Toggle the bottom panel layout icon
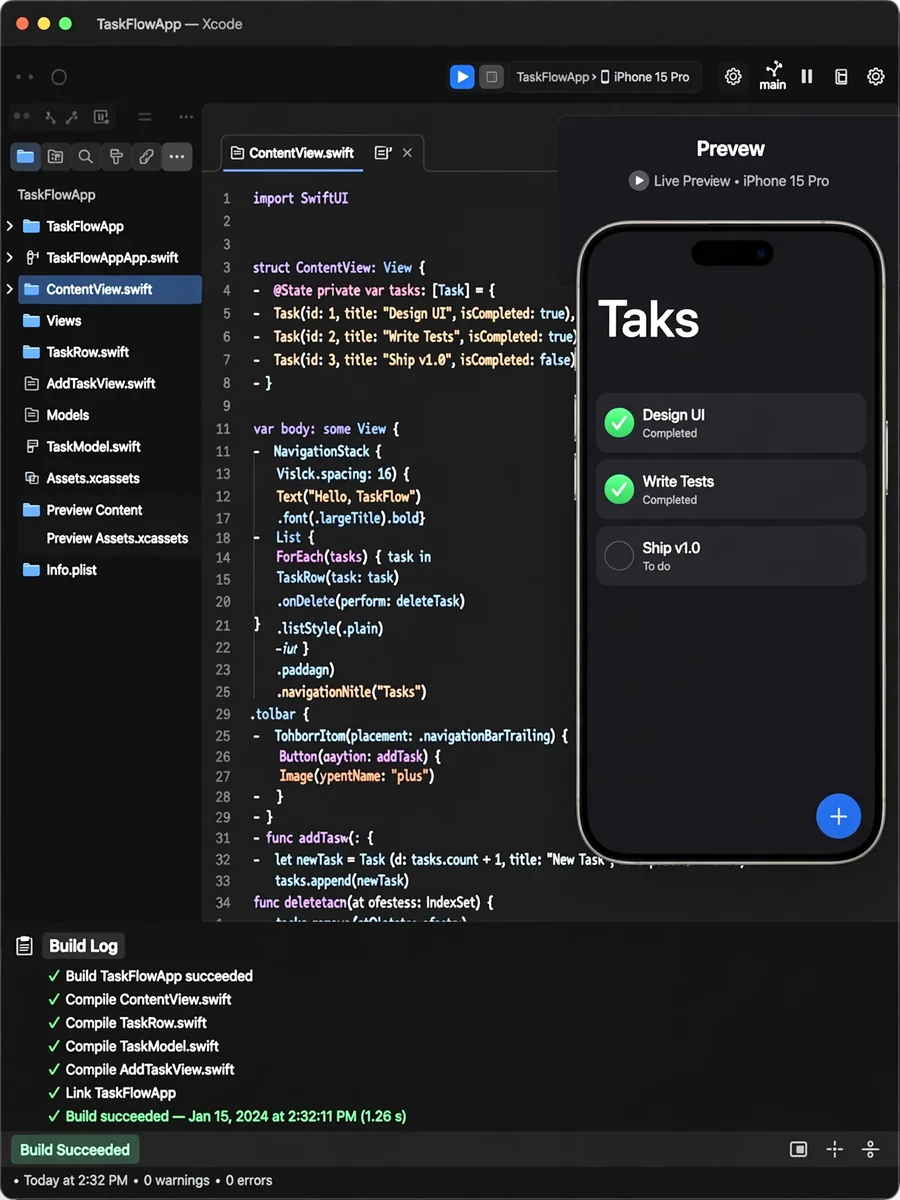The image size is (900, 1200). coord(799,1150)
